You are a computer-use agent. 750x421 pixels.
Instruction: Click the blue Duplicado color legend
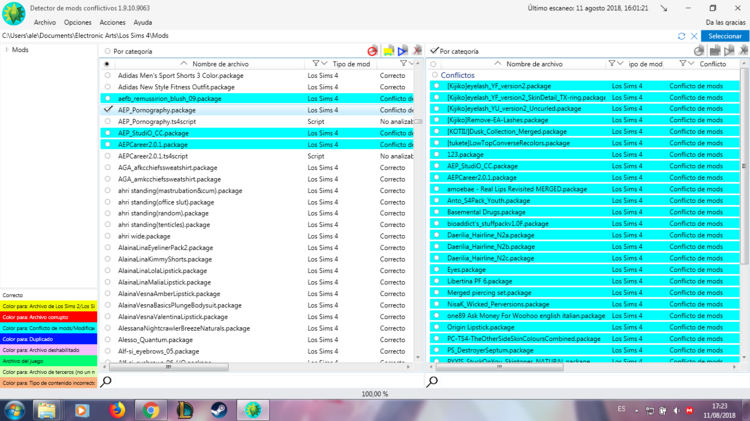click(x=49, y=339)
